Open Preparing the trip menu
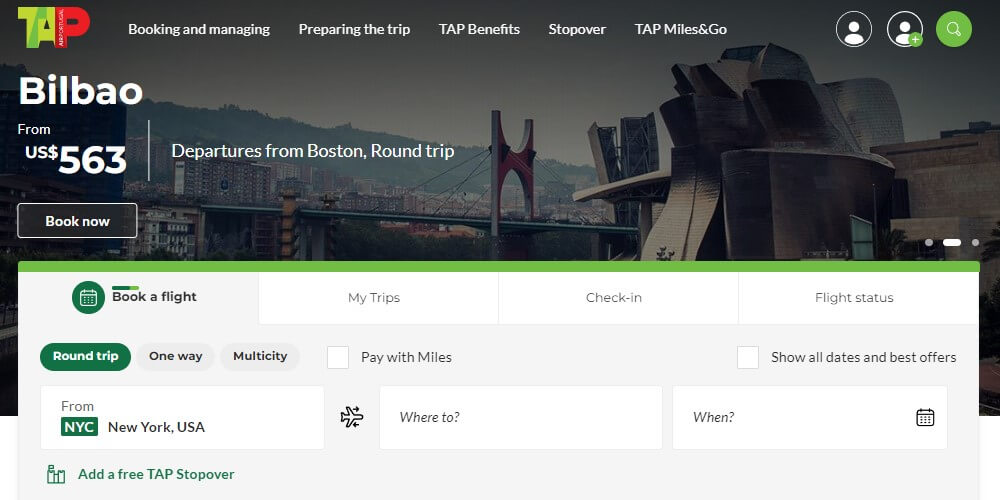The image size is (1000, 500). click(x=354, y=29)
